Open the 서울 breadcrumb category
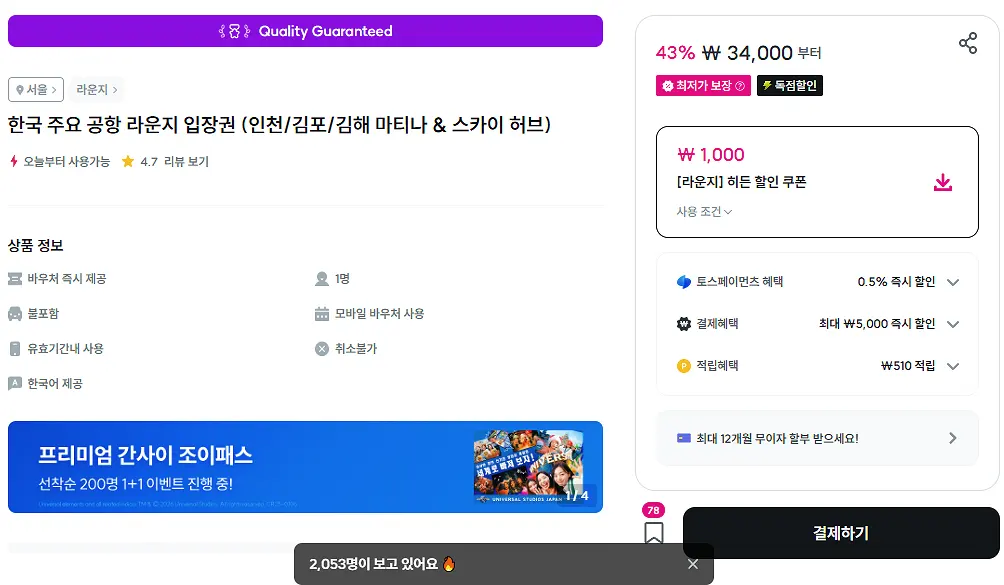The width and height of the screenshot is (1004, 585). (36, 90)
